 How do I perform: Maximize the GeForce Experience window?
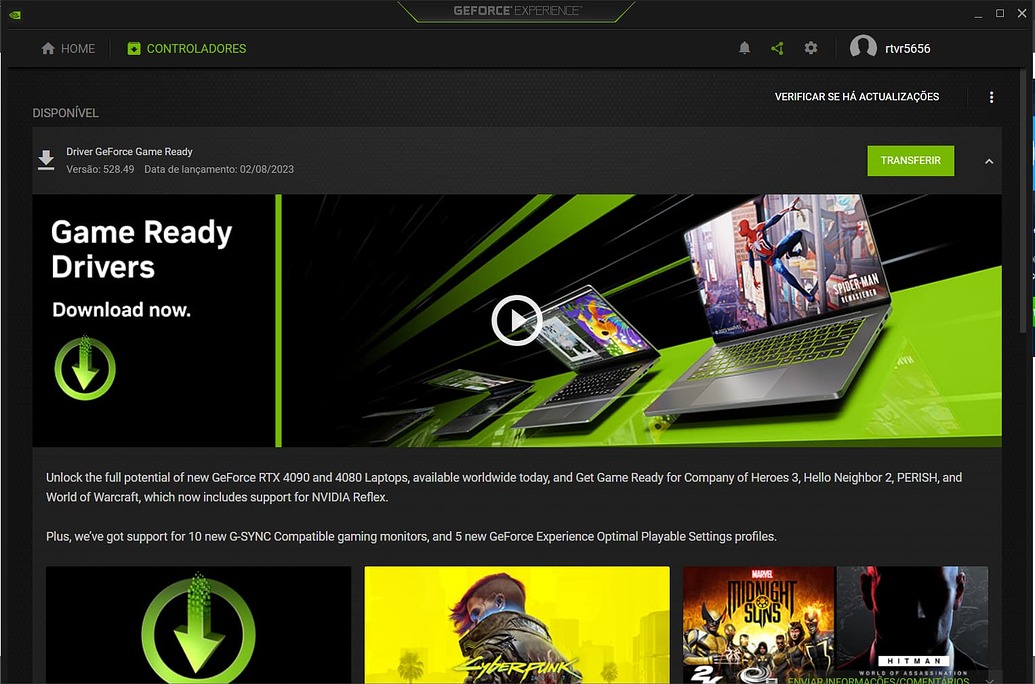point(999,13)
